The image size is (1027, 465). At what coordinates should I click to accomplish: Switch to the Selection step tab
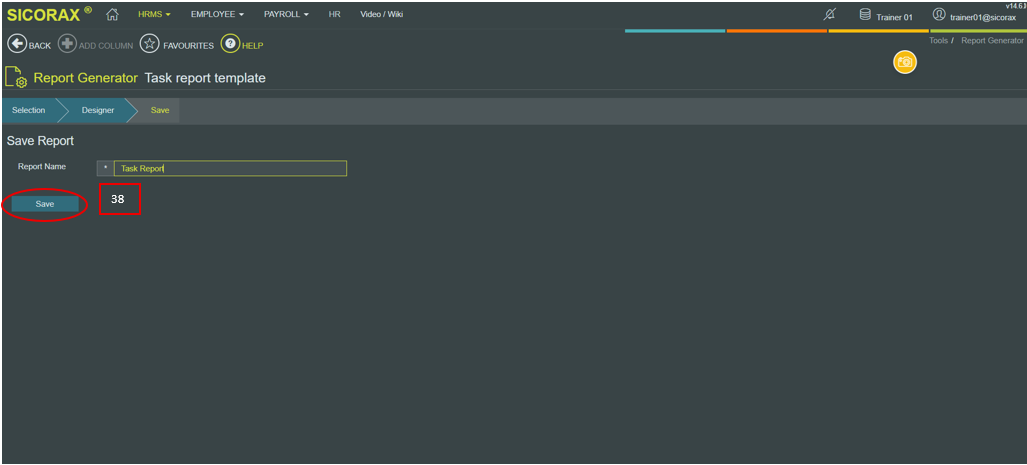[29, 110]
